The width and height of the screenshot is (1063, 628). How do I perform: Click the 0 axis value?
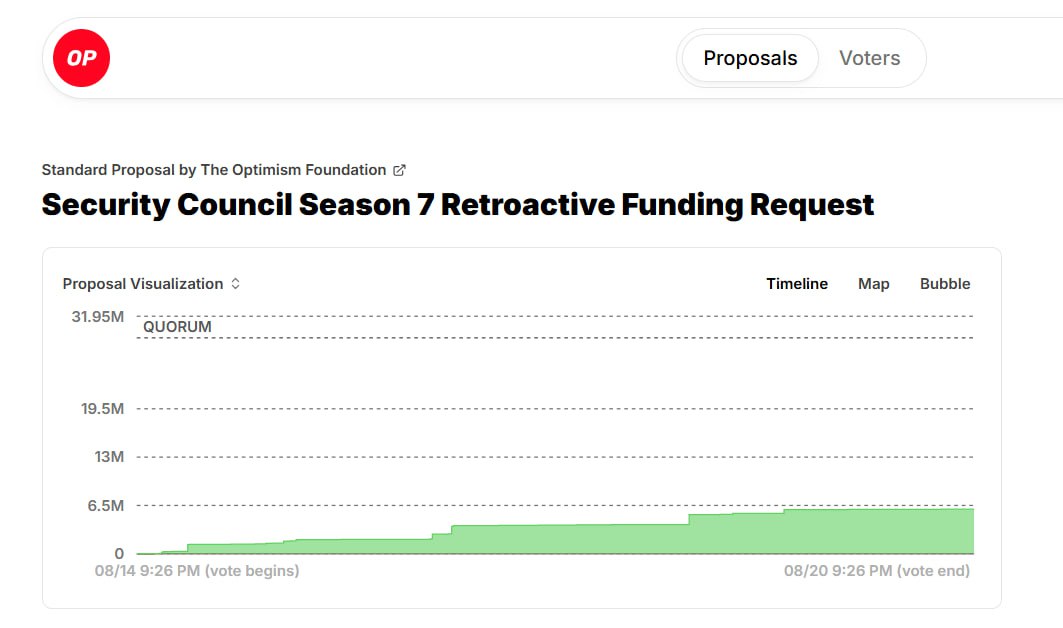(x=119, y=554)
